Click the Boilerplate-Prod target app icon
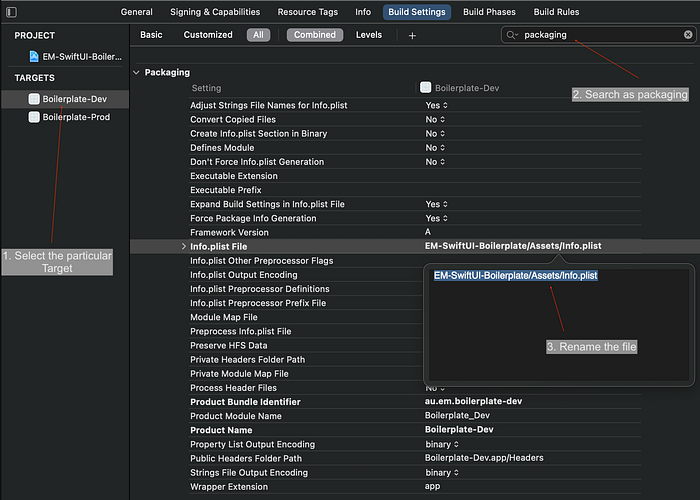This screenshot has height=500, width=700. 34,117
